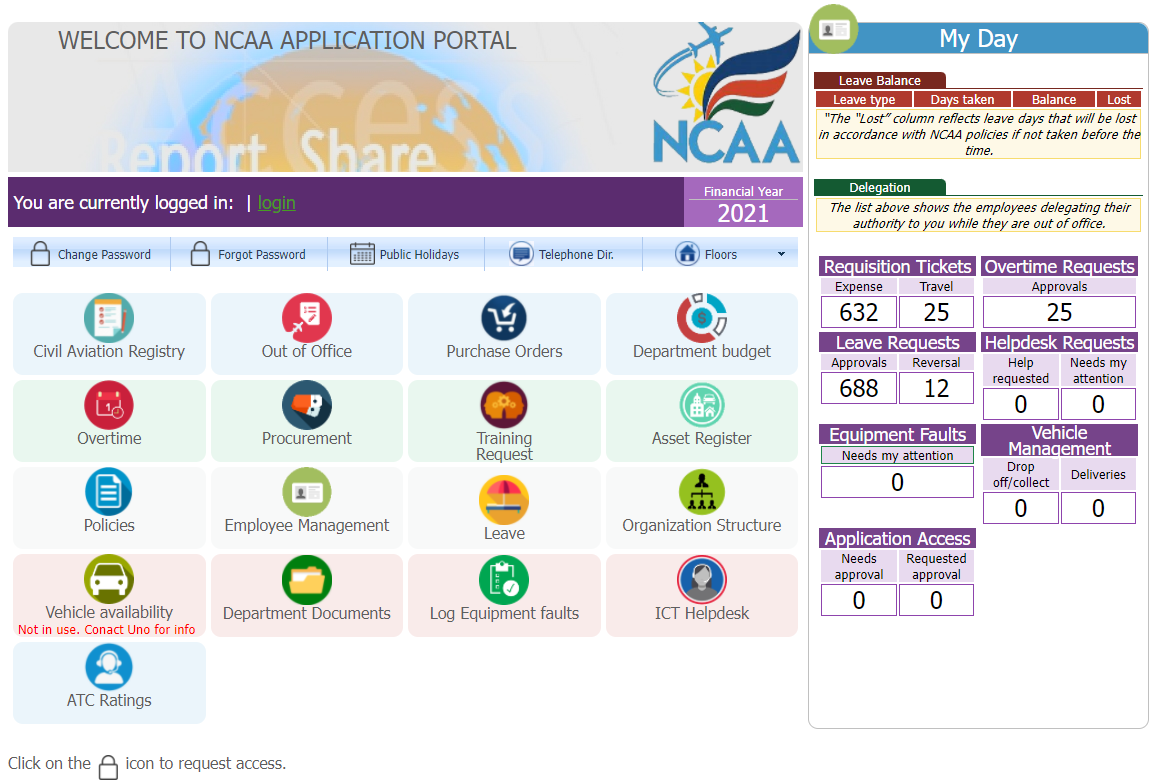1167x780 pixels.
Task: Open the Organization Structure icon
Action: [701, 492]
